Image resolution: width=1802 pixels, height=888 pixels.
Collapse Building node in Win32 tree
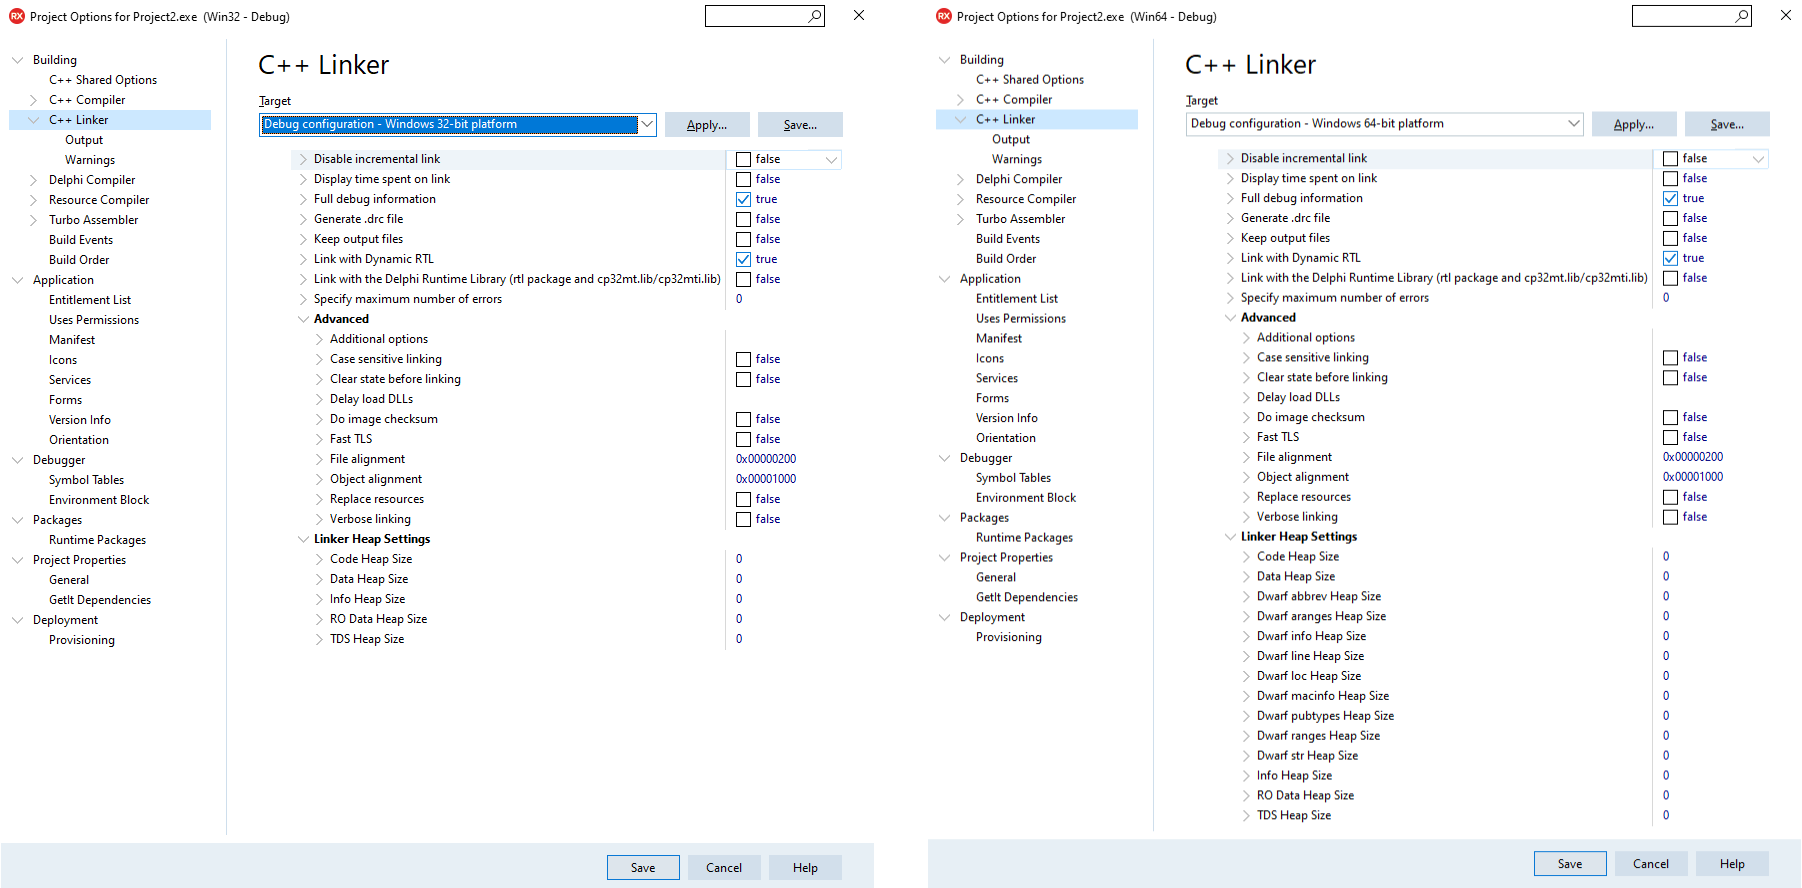(17, 60)
